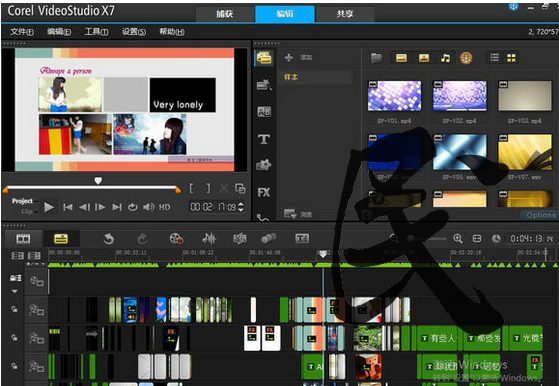Jump to end of project
This screenshot has height=386, width=559.
[117, 207]
